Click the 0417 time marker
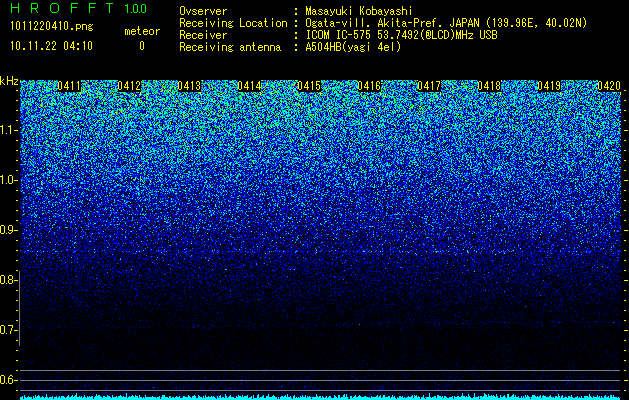This screenshot has height=400, width=629. [x=429, y=86]
